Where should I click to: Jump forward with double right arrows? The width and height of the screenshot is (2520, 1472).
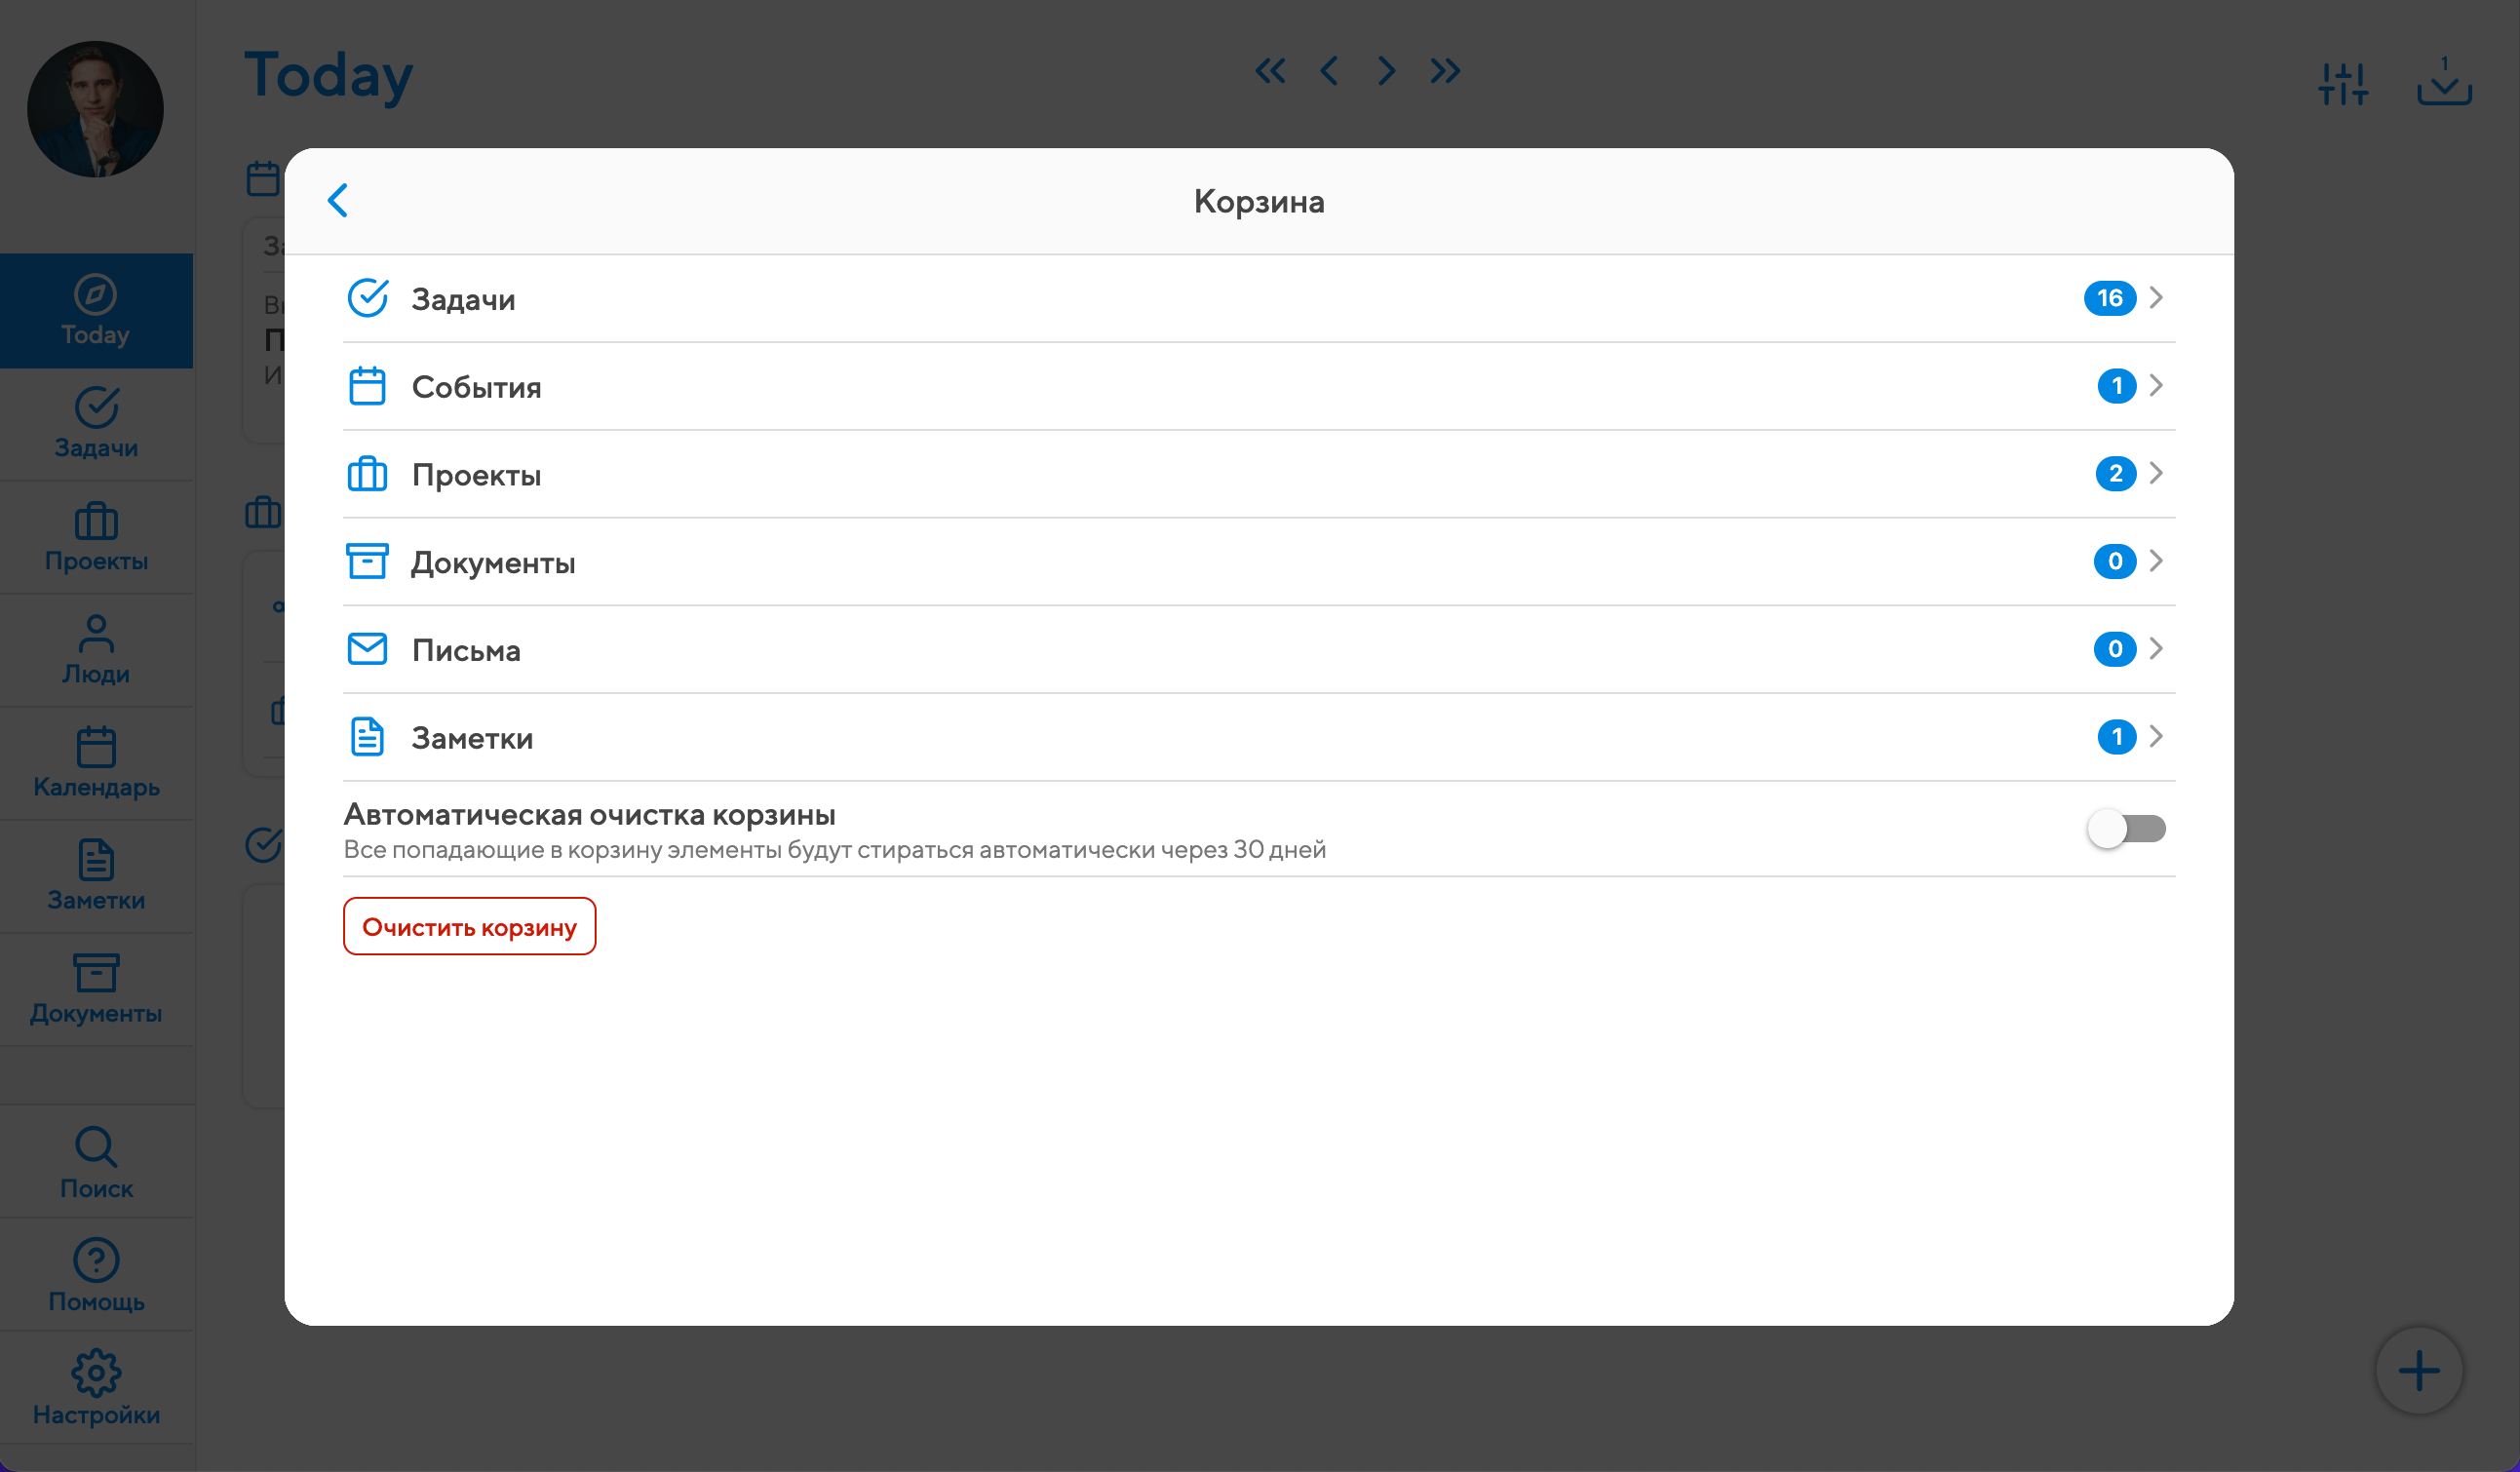[1444, 71]
